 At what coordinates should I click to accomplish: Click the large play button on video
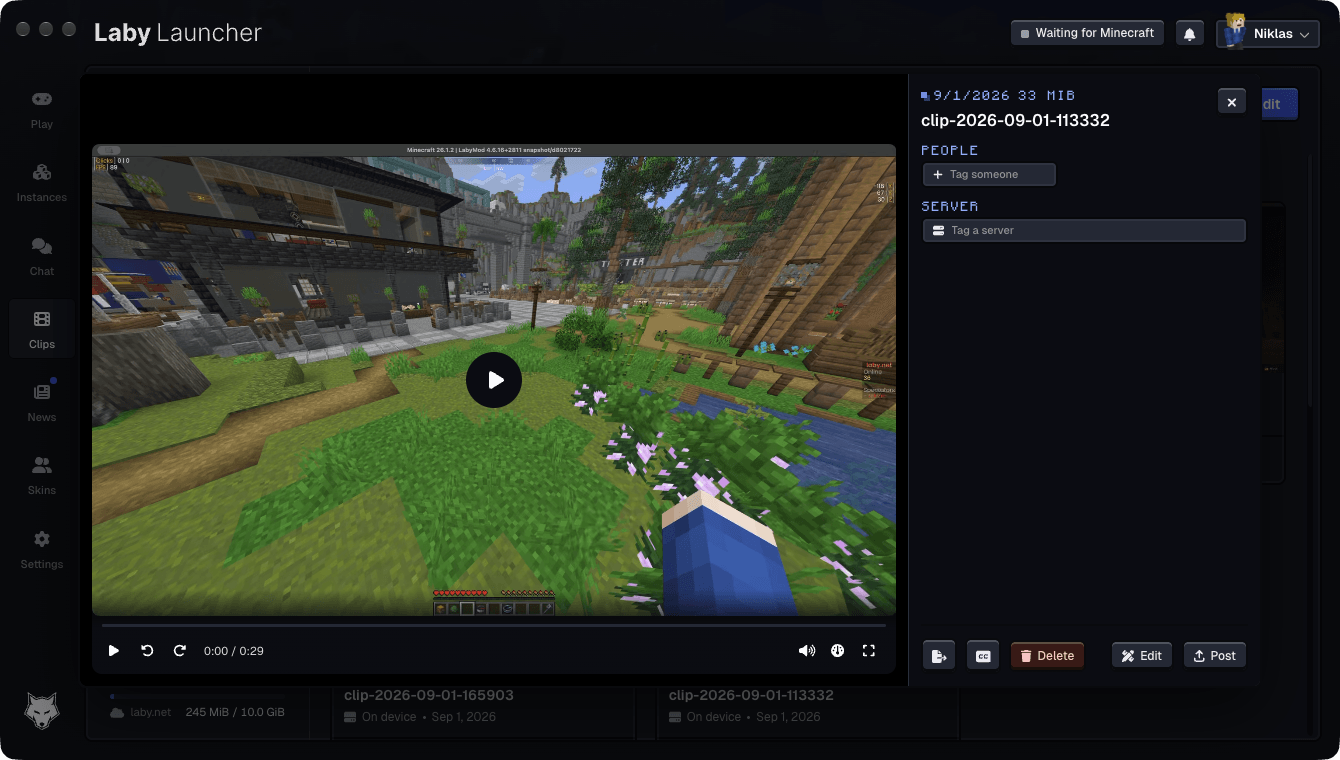pos(494,380)
